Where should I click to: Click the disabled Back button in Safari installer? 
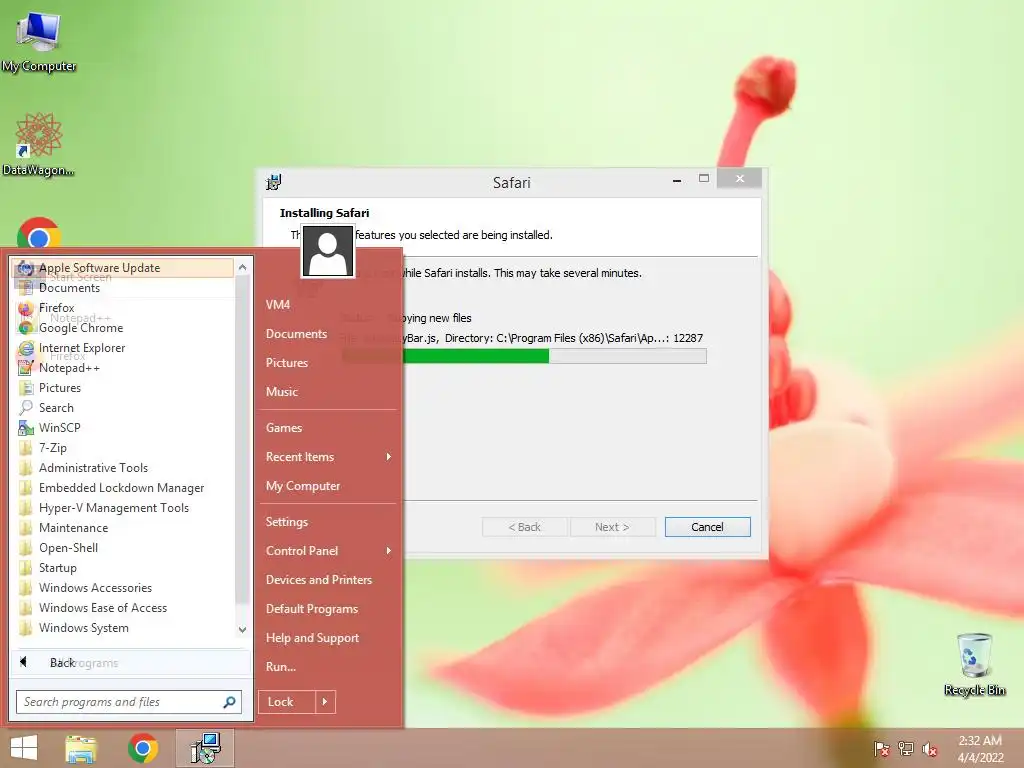524,527
